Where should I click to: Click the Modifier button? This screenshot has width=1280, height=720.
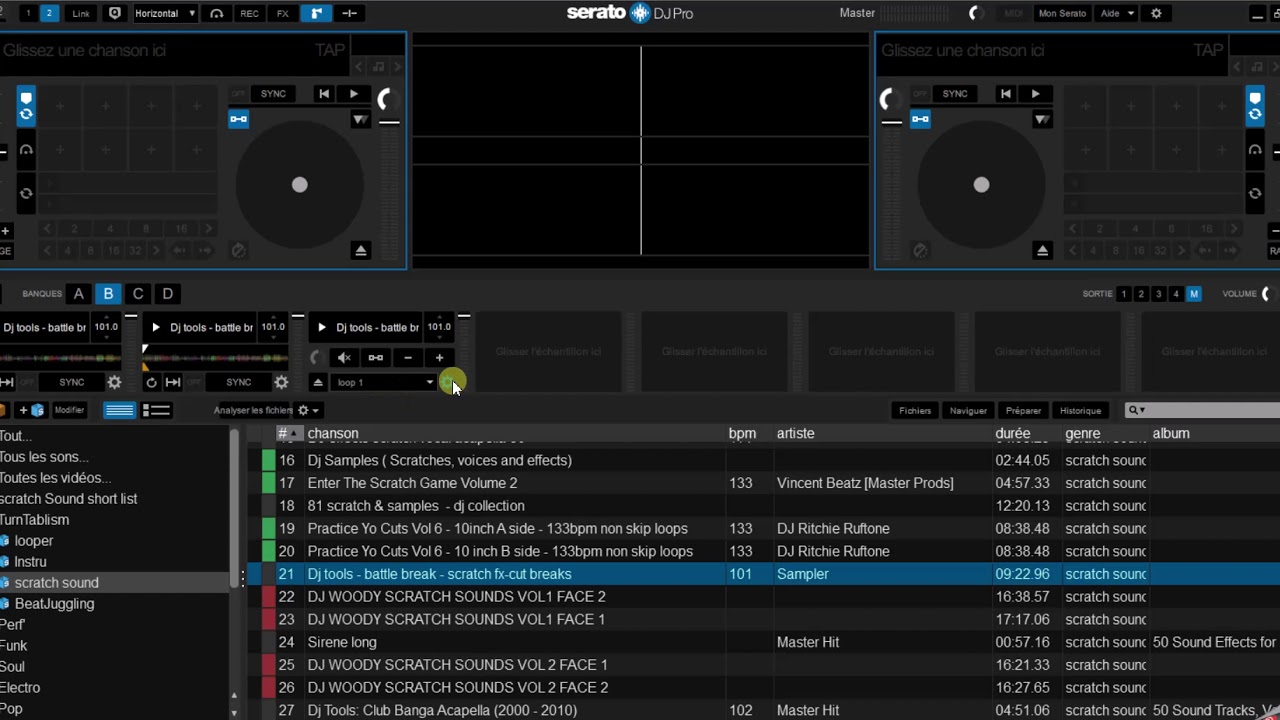[x=69, y=410]
